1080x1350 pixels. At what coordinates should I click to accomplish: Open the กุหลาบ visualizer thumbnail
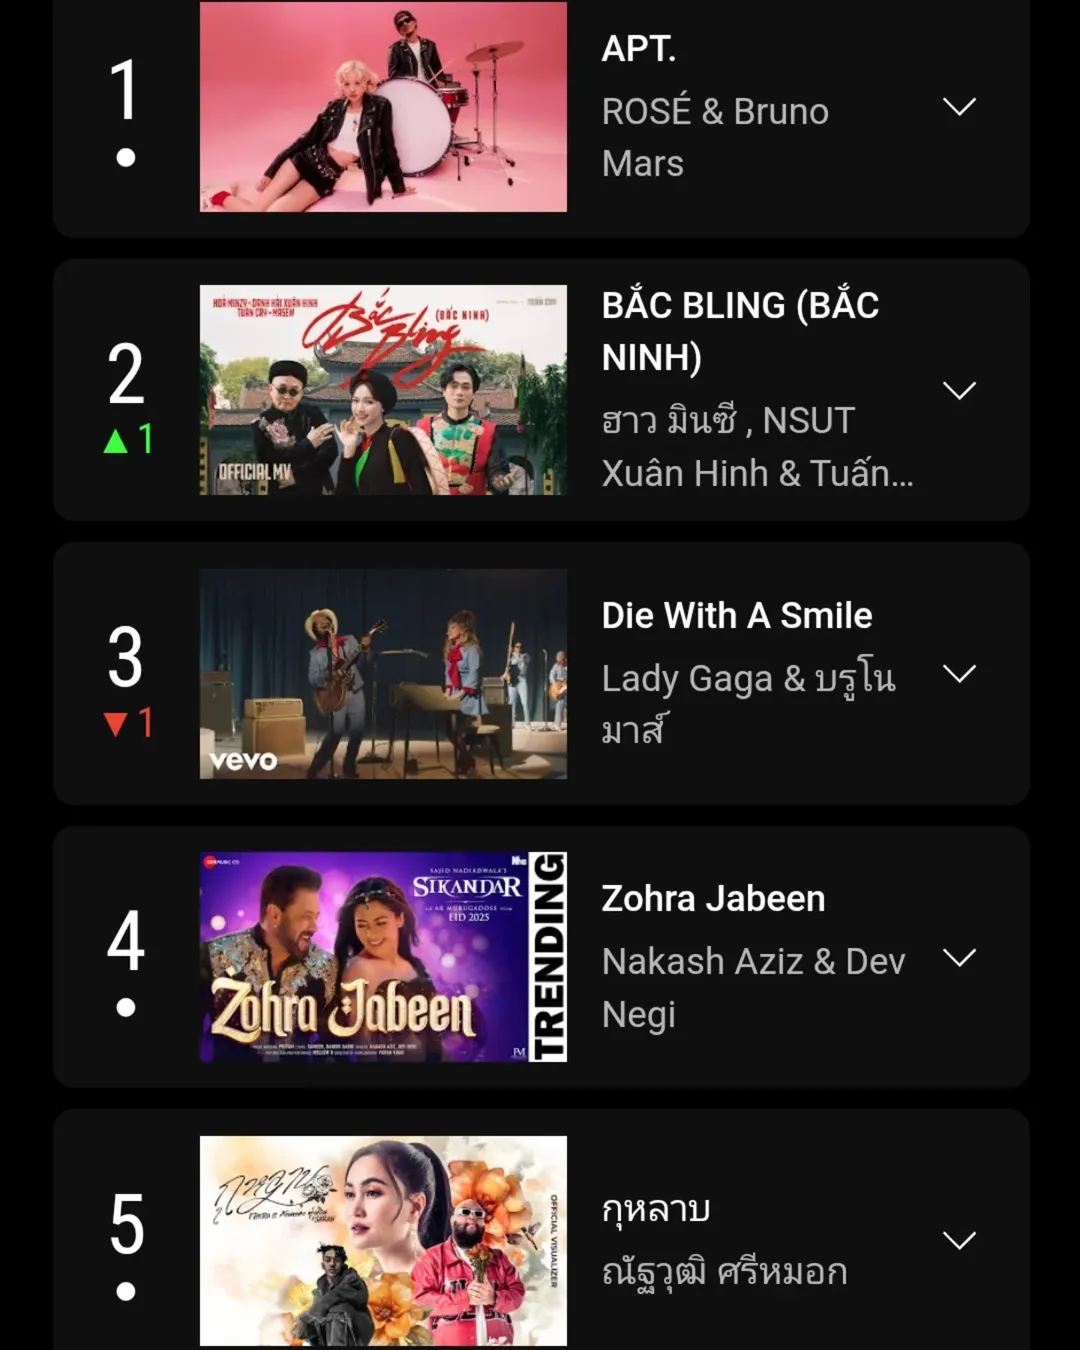click(x=383, y=1241)
